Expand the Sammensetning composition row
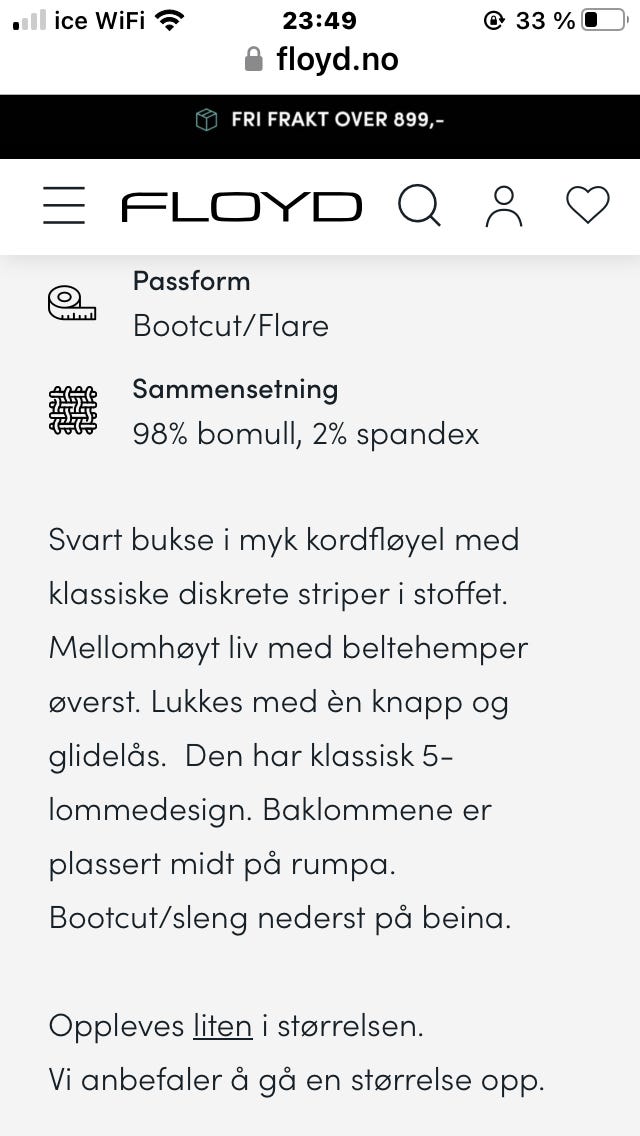Image resolution: width=640 pixels, height=1136 pixels. (x=236, y=389)
